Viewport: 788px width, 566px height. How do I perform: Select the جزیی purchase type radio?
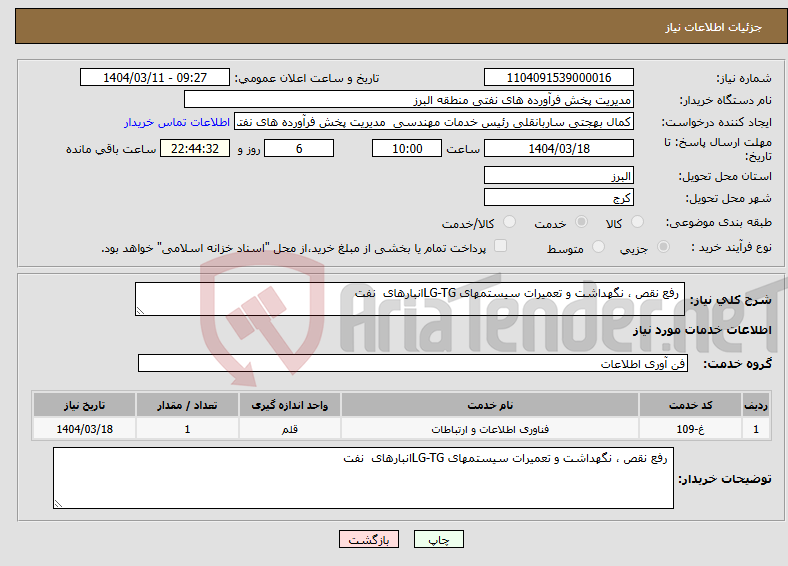[x=663, y=246]
